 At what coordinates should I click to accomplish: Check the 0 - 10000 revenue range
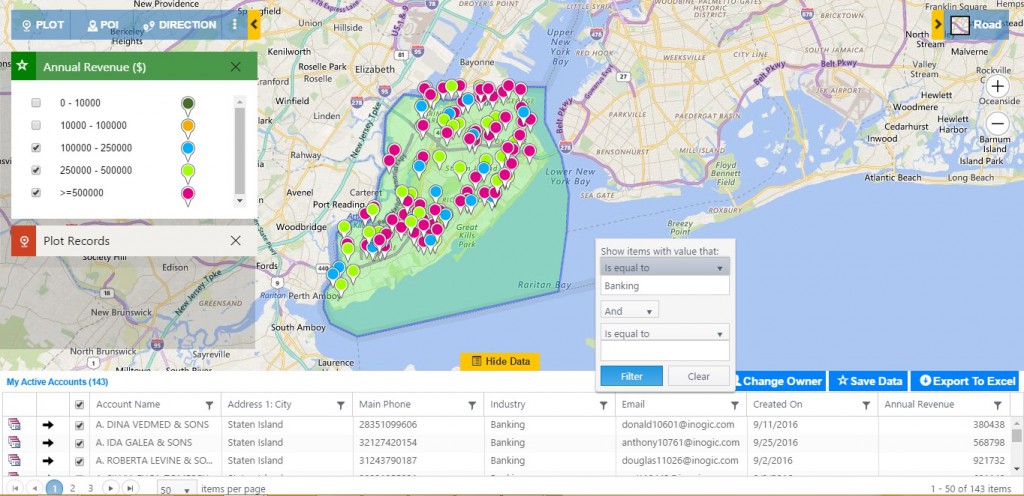(x=37, y=103)
